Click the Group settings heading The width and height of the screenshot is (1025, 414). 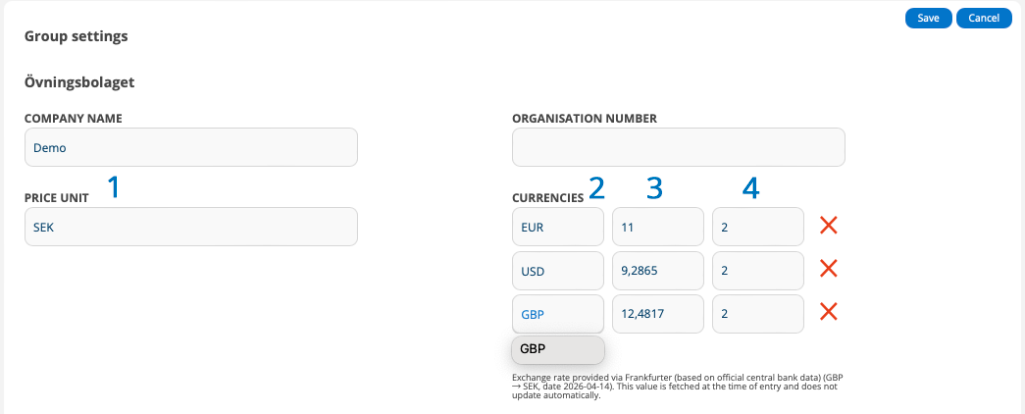pos(76,37)
